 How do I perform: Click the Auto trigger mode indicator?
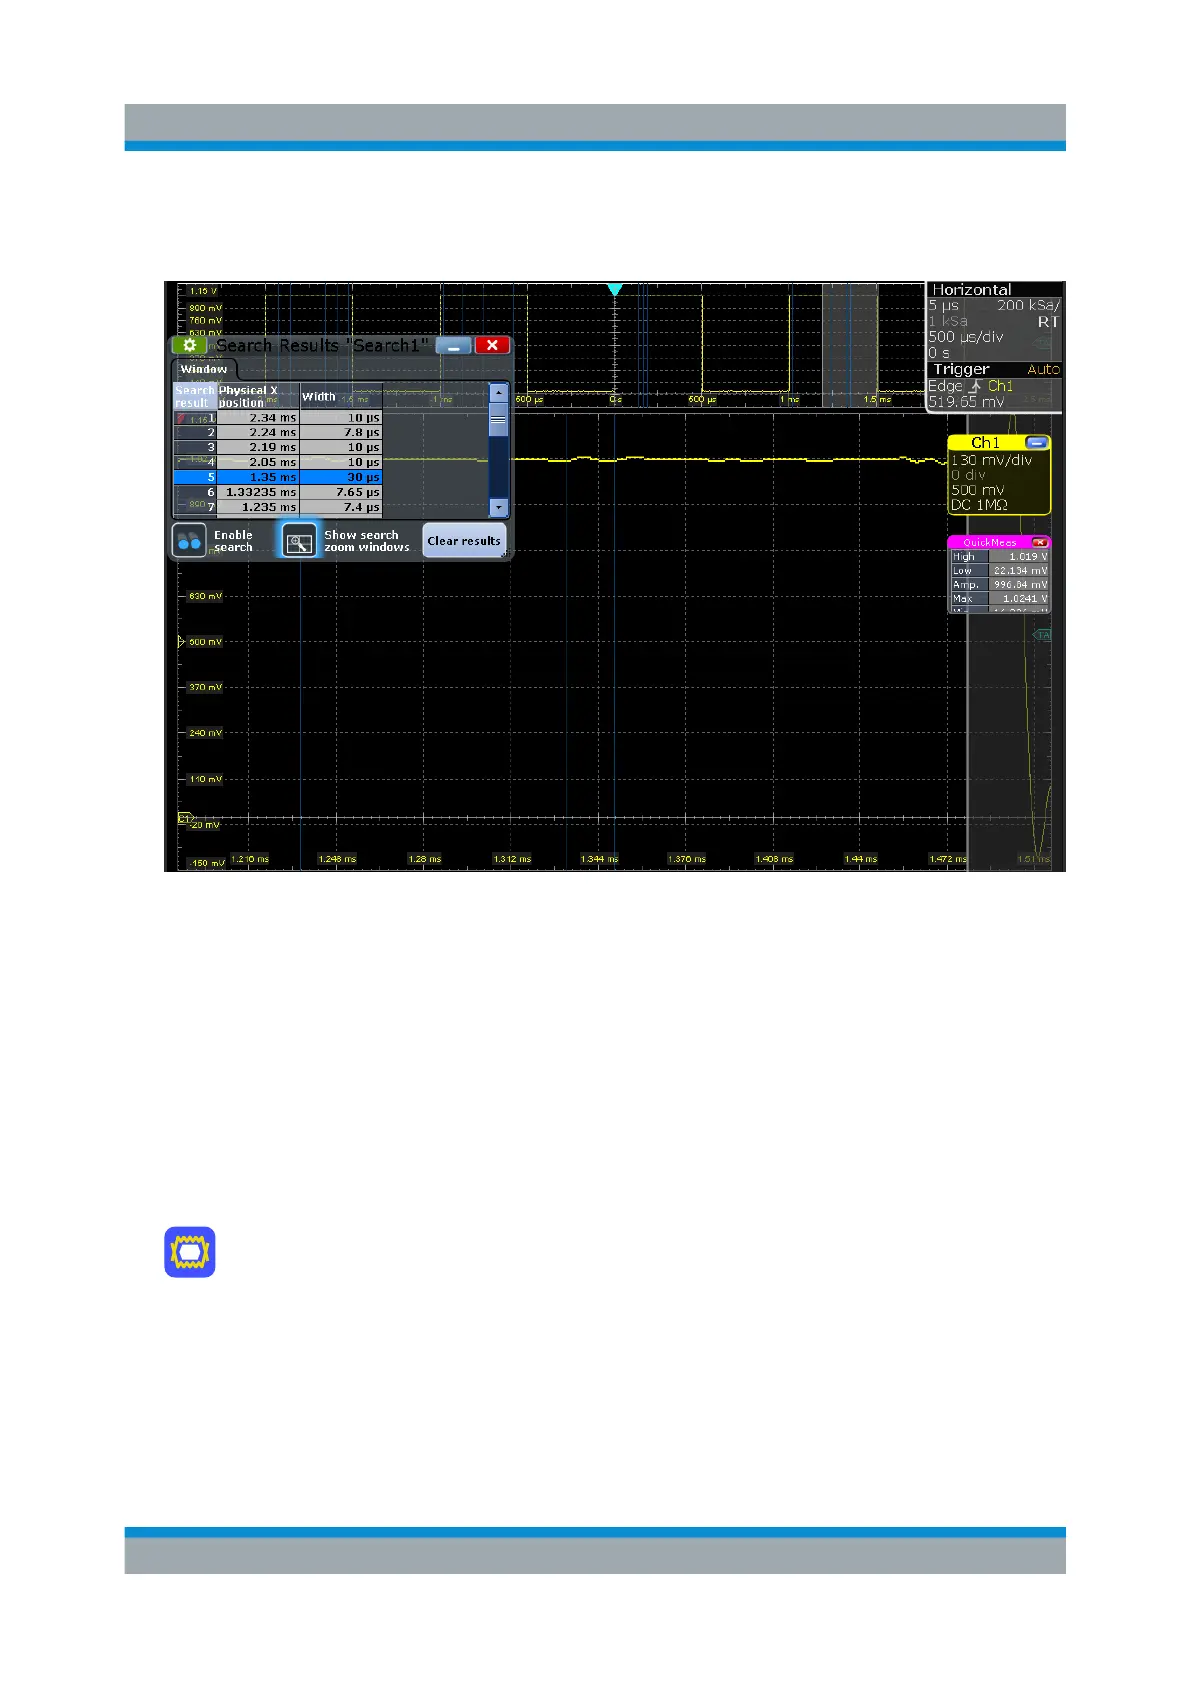1043,370
